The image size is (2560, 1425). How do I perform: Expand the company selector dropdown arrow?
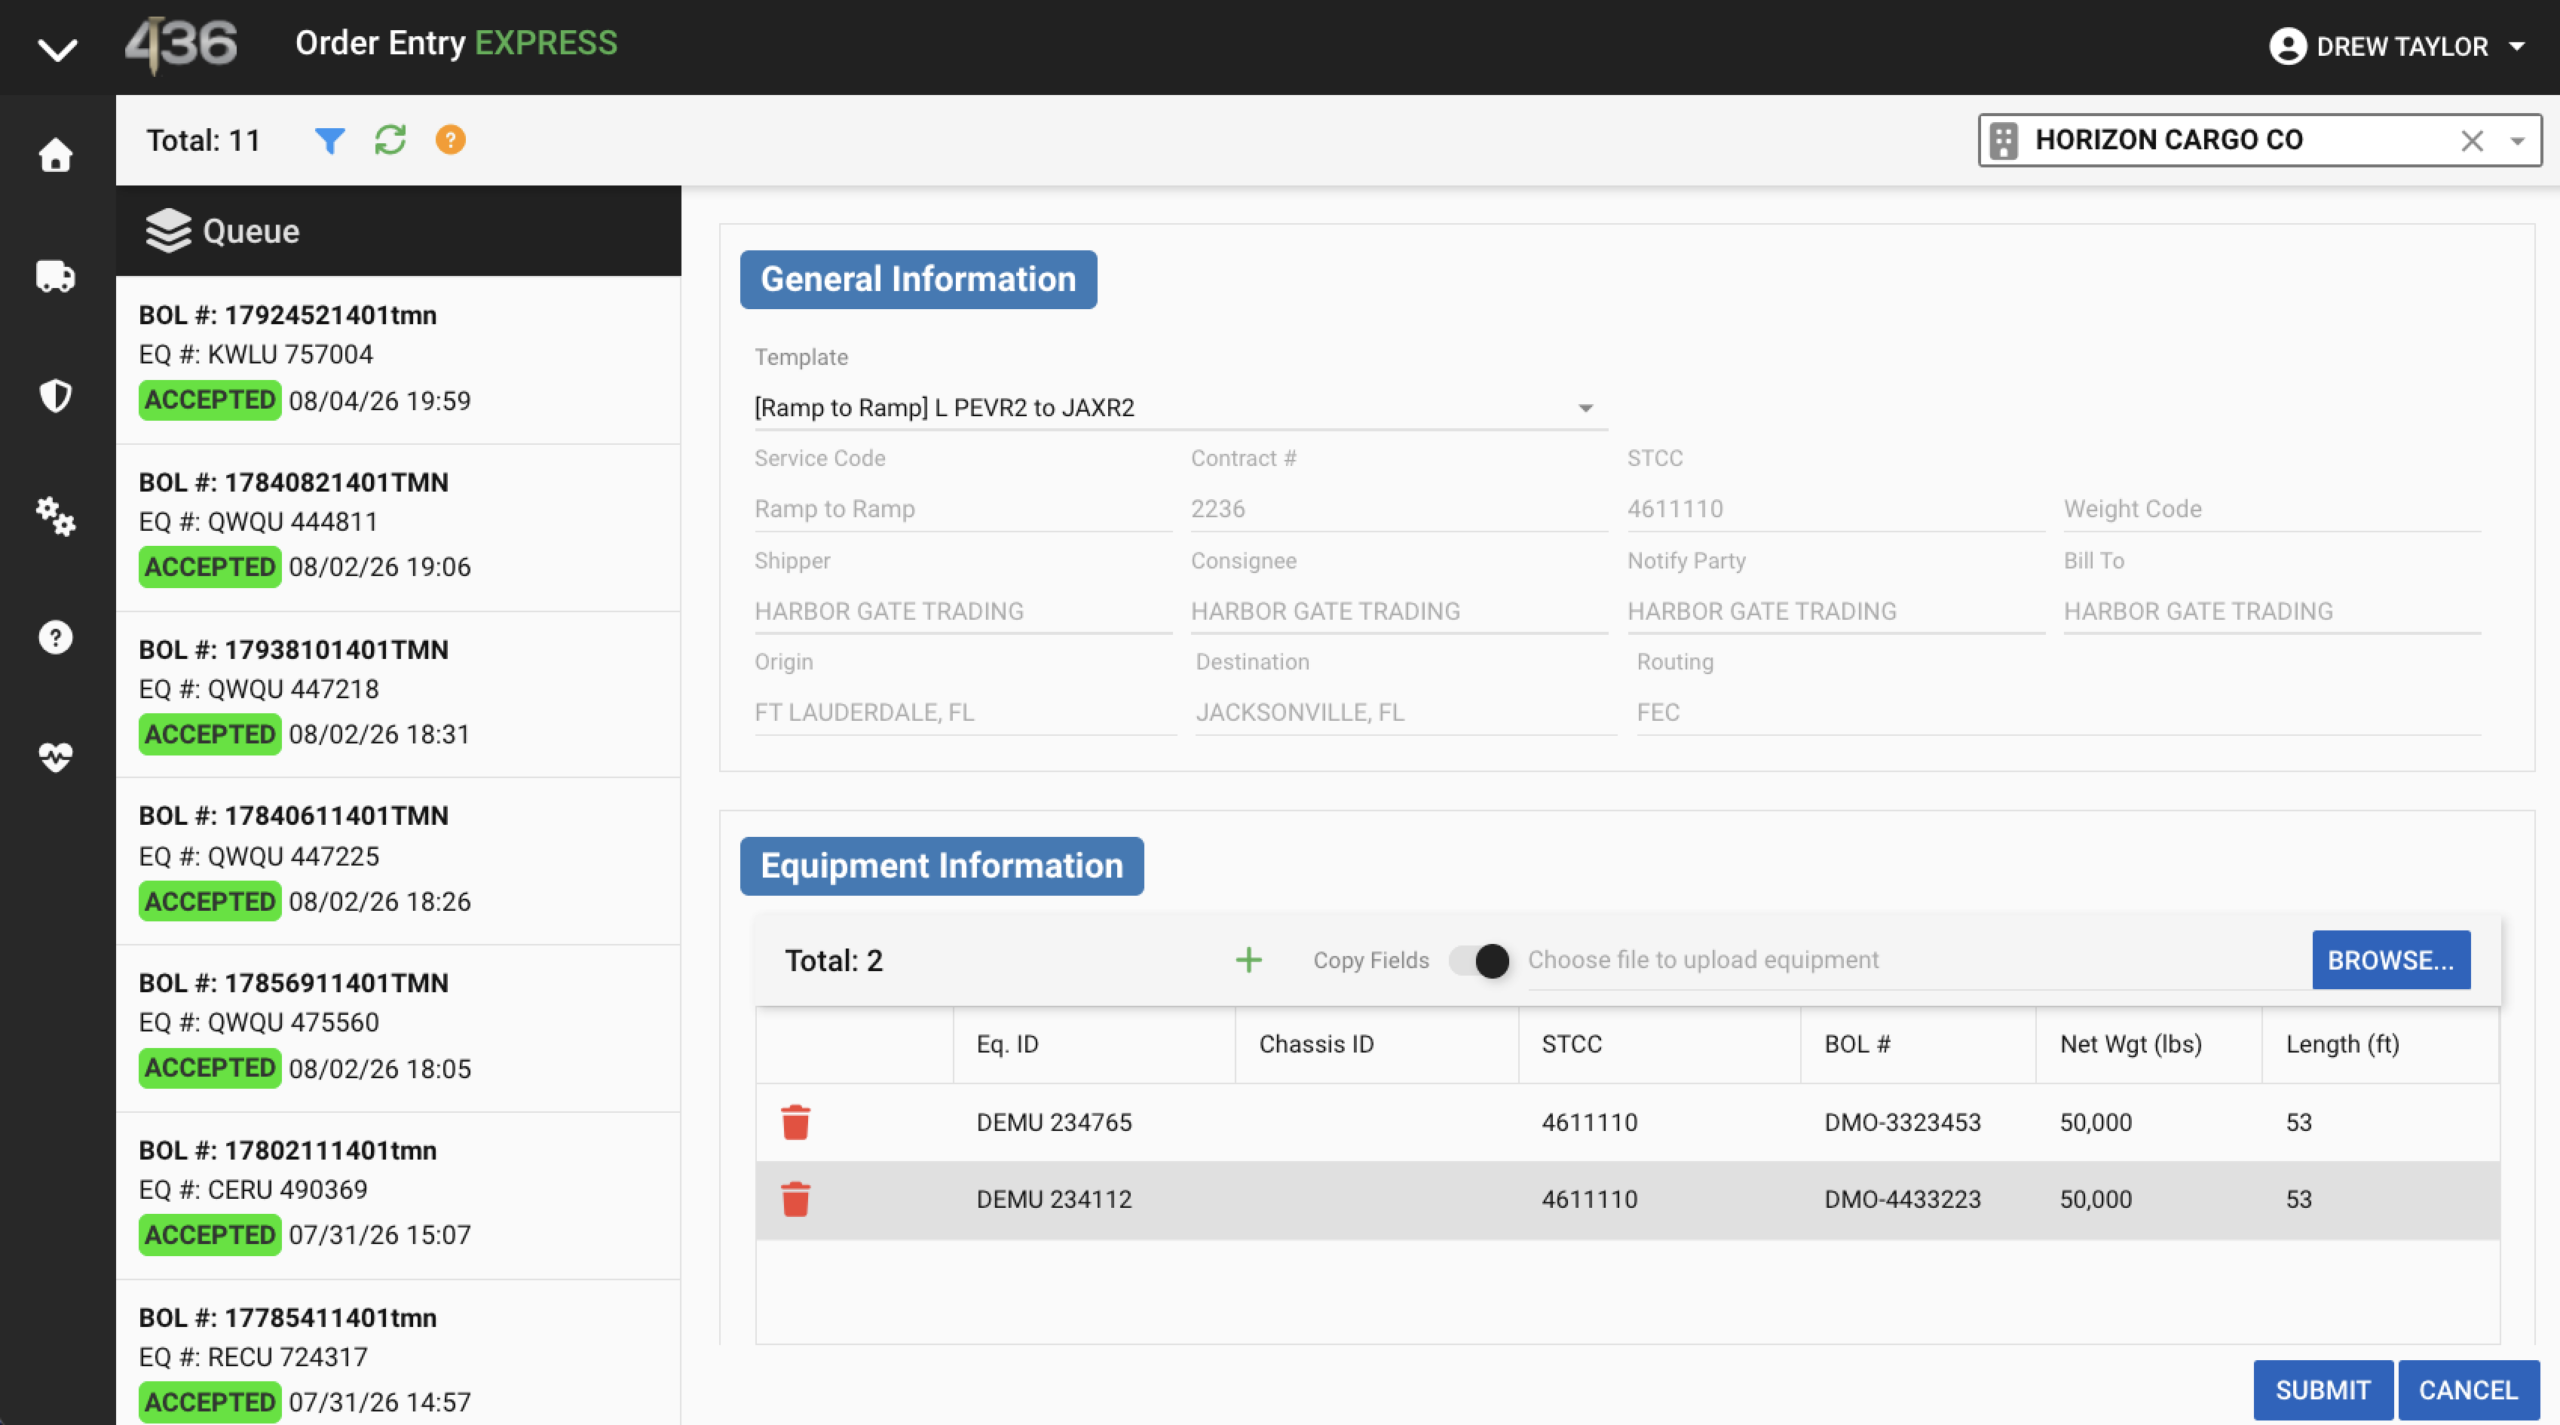click(x=2518, y=141)
